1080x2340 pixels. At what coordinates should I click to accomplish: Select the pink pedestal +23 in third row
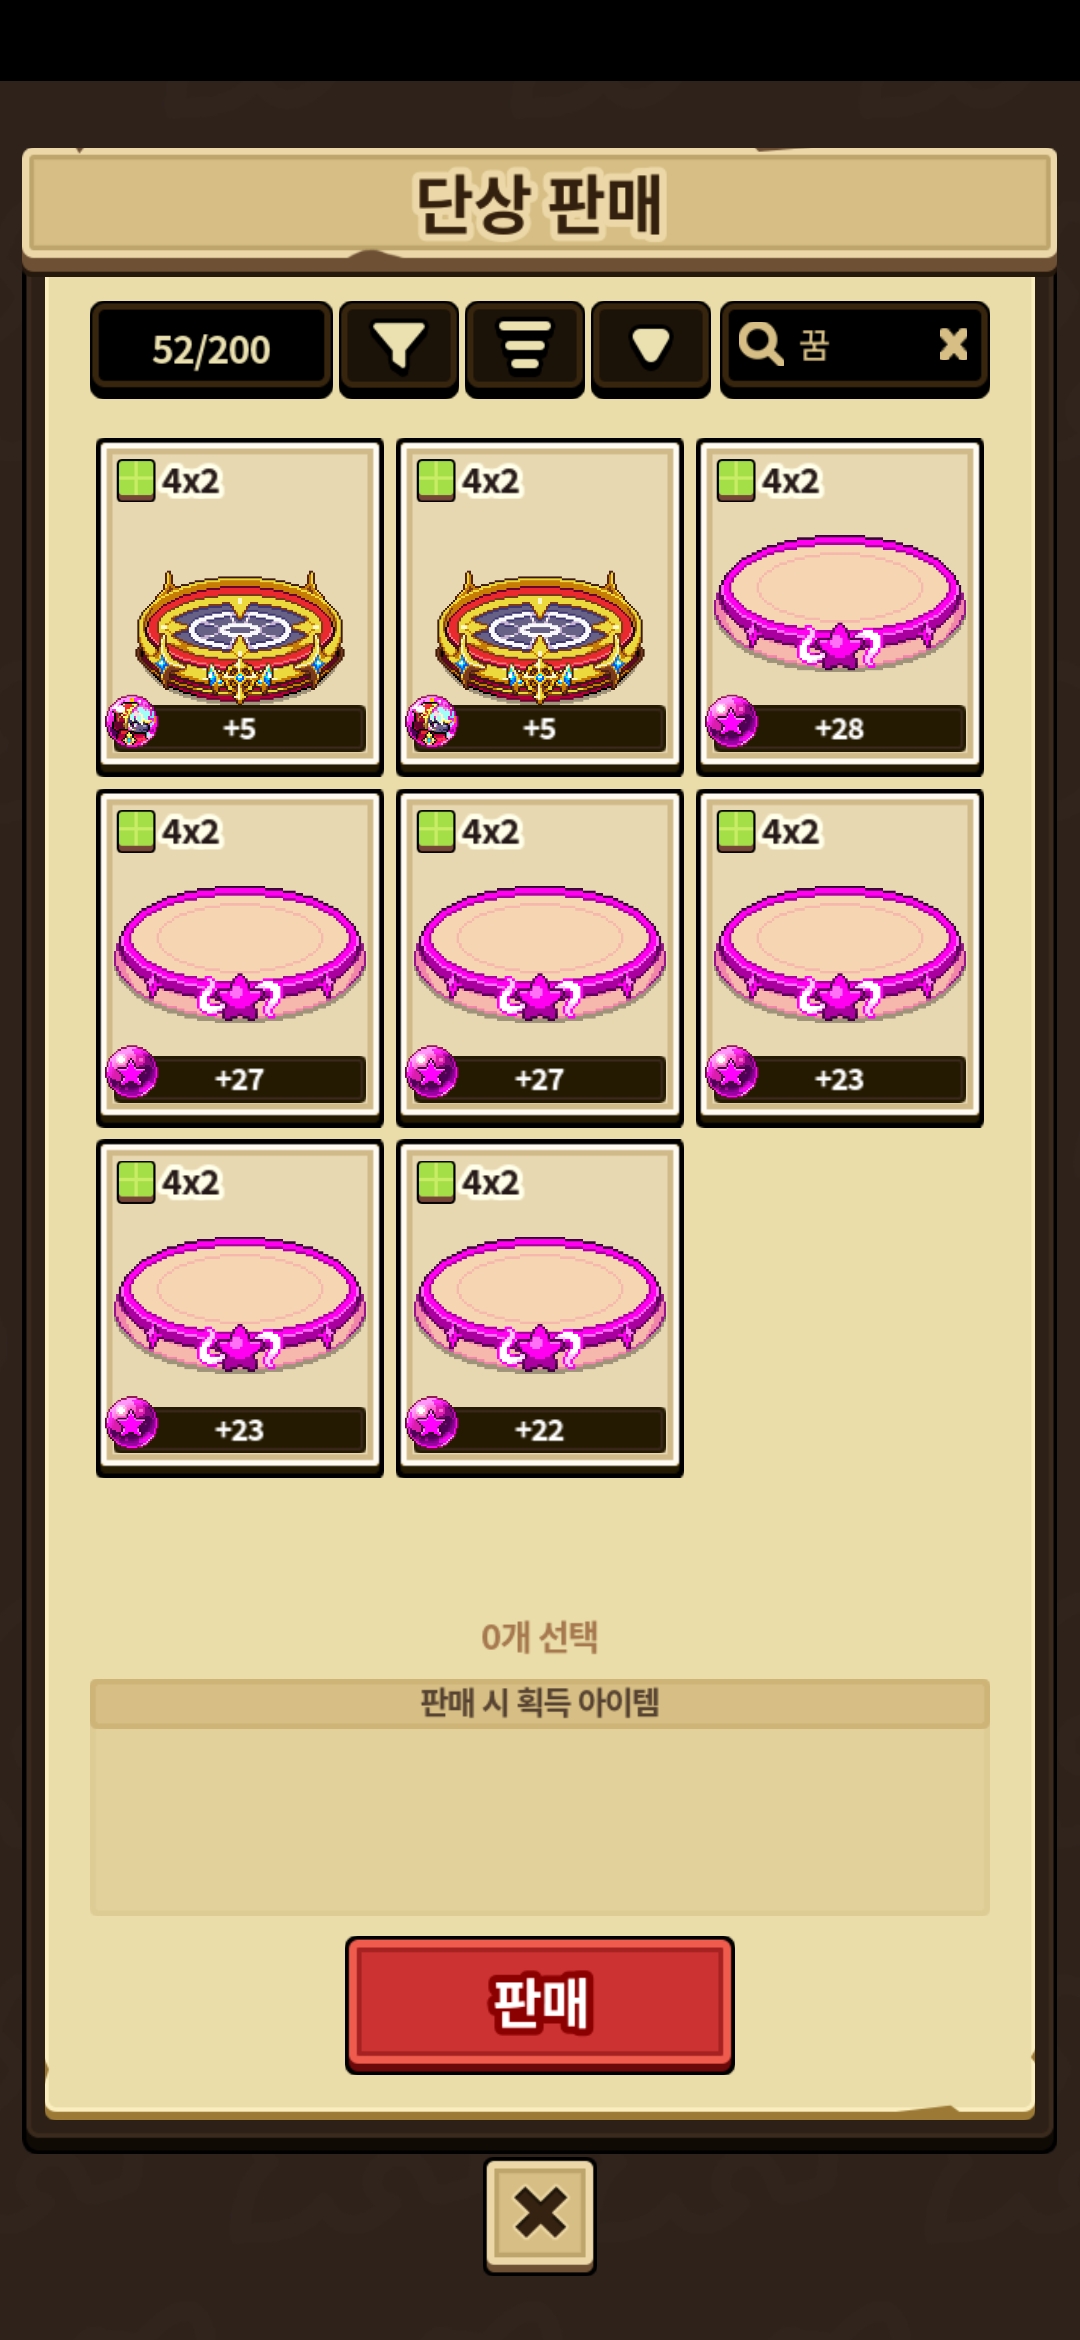click(x=240, y=1309)
